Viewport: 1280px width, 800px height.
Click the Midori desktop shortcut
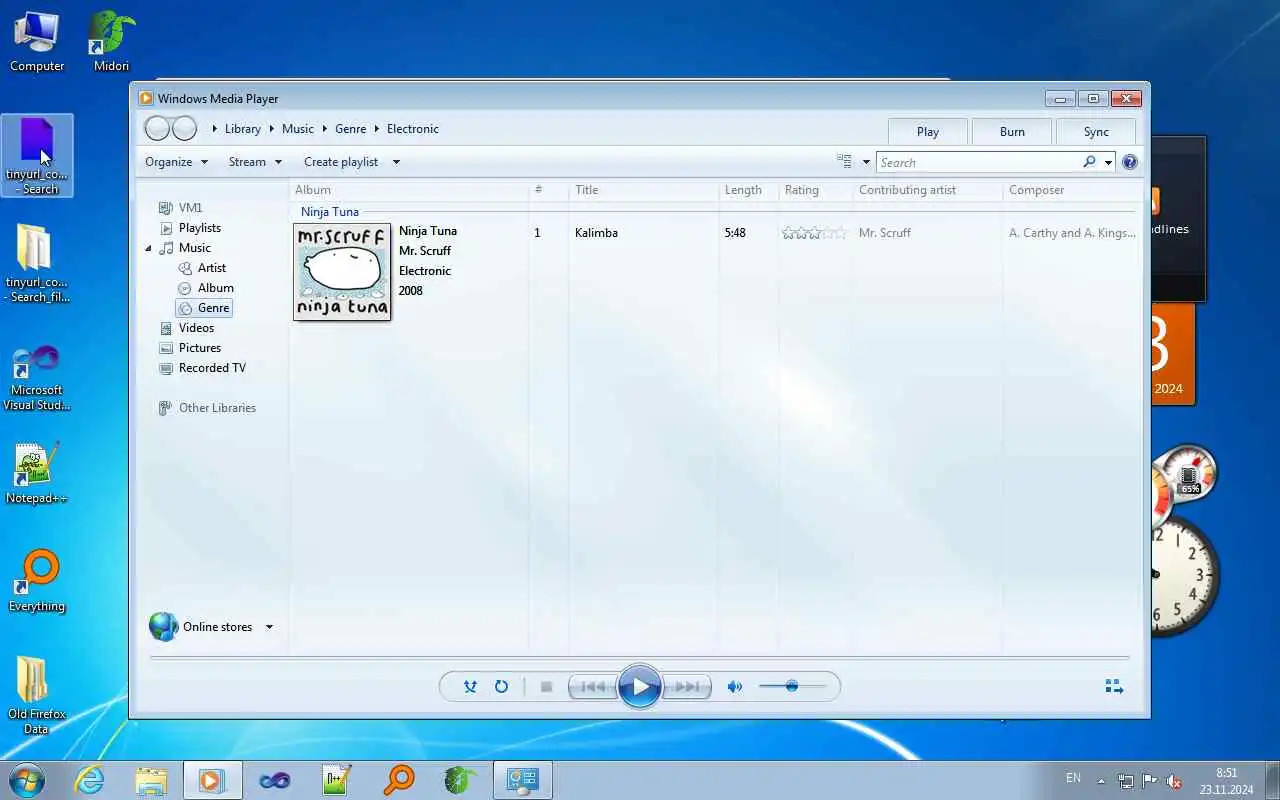111,41
